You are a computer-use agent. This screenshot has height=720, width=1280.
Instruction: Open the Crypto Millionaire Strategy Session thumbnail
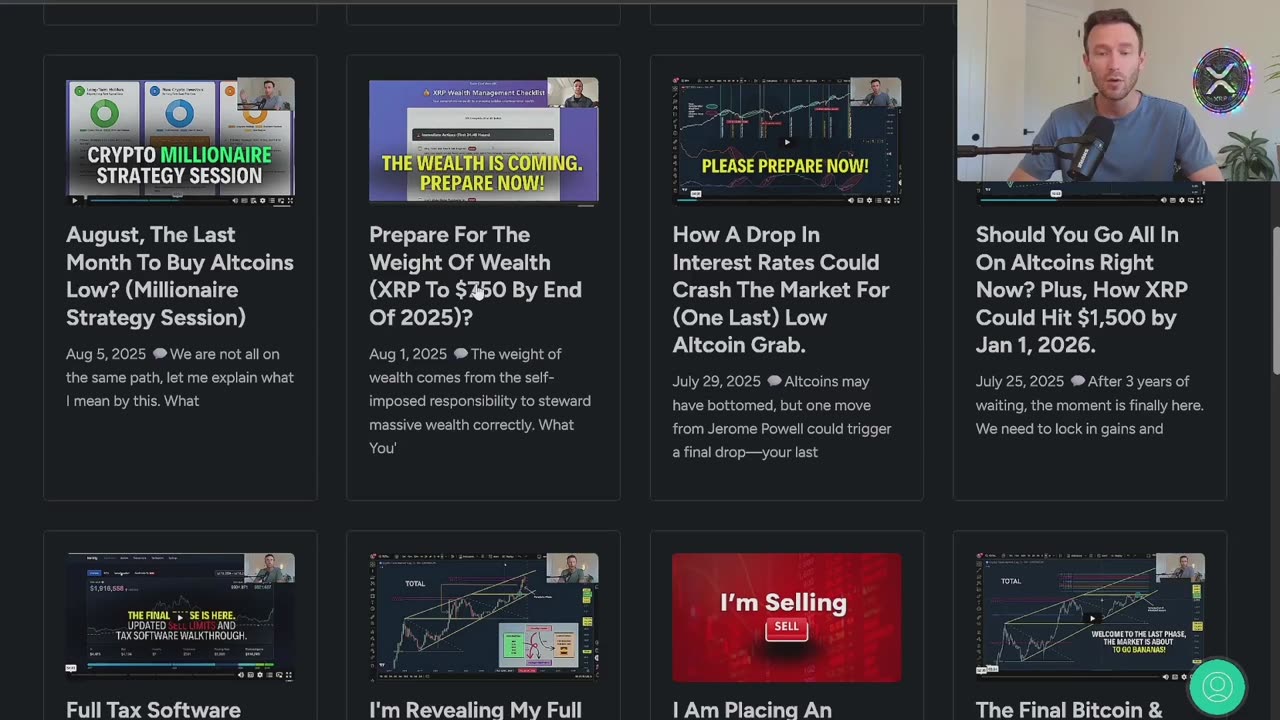click(x=180, y=141)
